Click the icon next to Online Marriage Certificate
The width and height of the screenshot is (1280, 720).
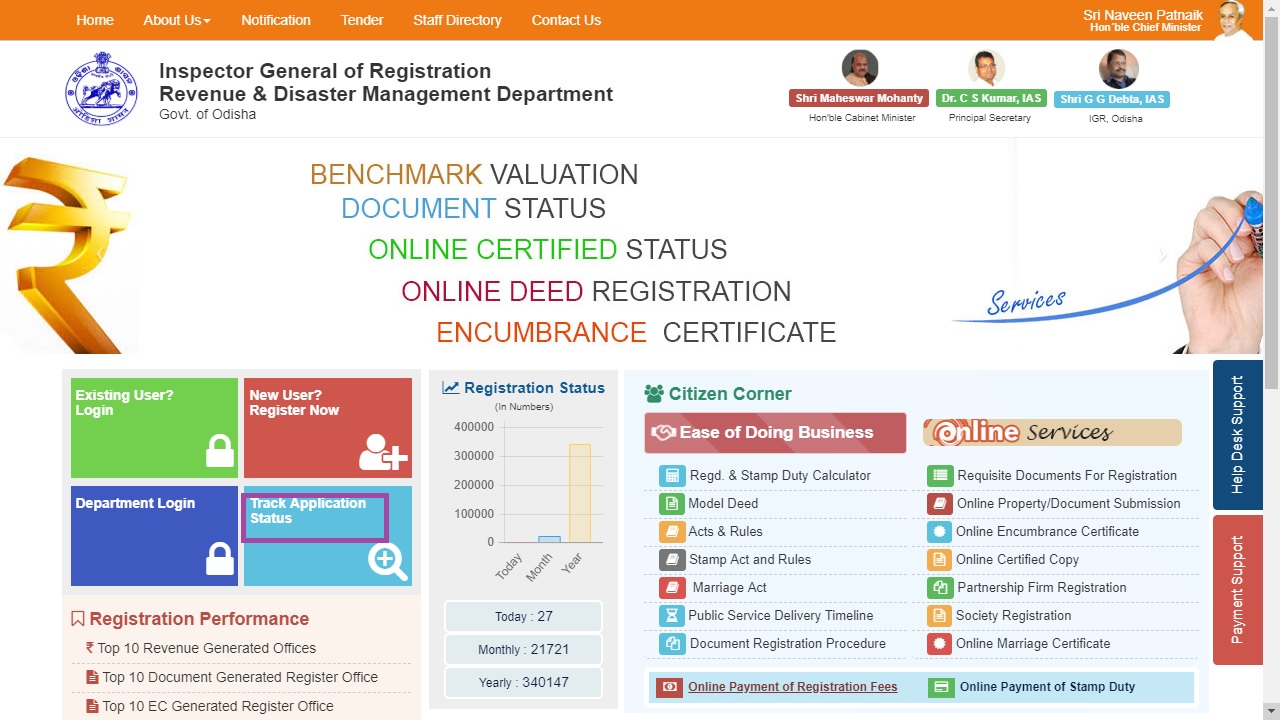click(x=939, y=644)
